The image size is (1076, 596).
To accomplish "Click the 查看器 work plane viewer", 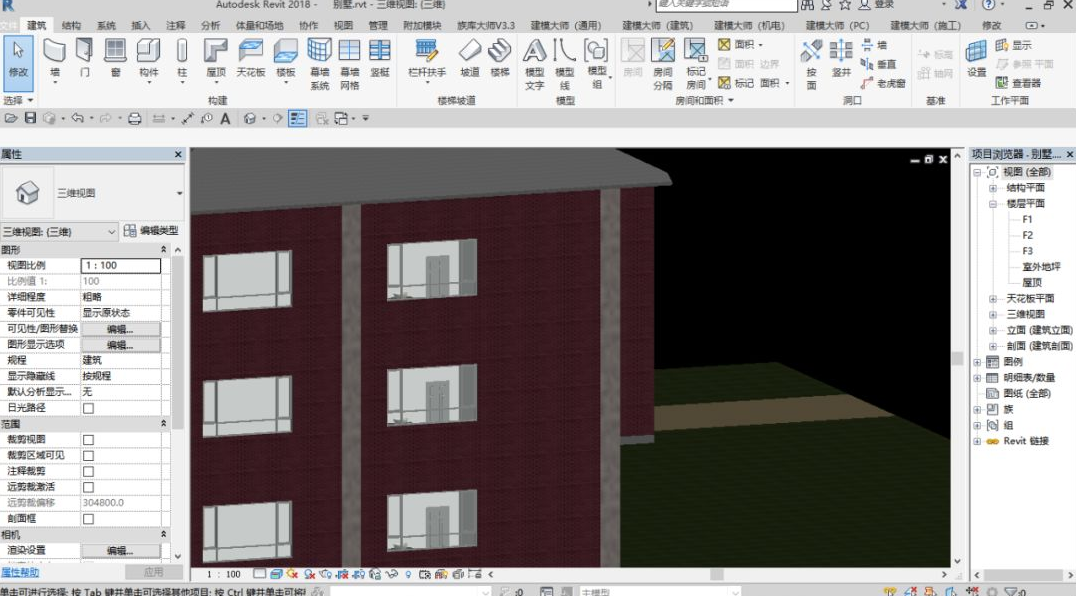I will [x=1018, y=83].
